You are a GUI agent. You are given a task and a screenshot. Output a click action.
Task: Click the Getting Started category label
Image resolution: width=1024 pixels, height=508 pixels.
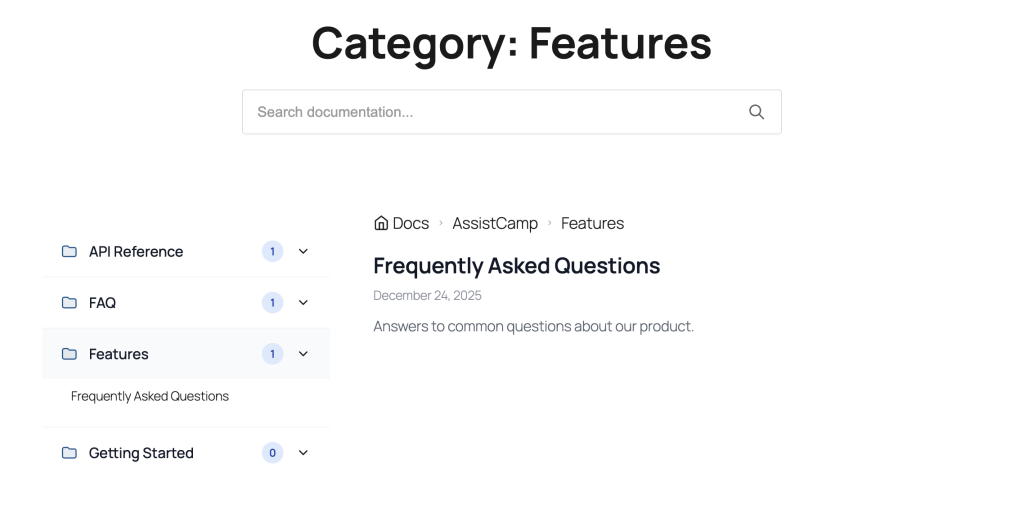point(141,453)
